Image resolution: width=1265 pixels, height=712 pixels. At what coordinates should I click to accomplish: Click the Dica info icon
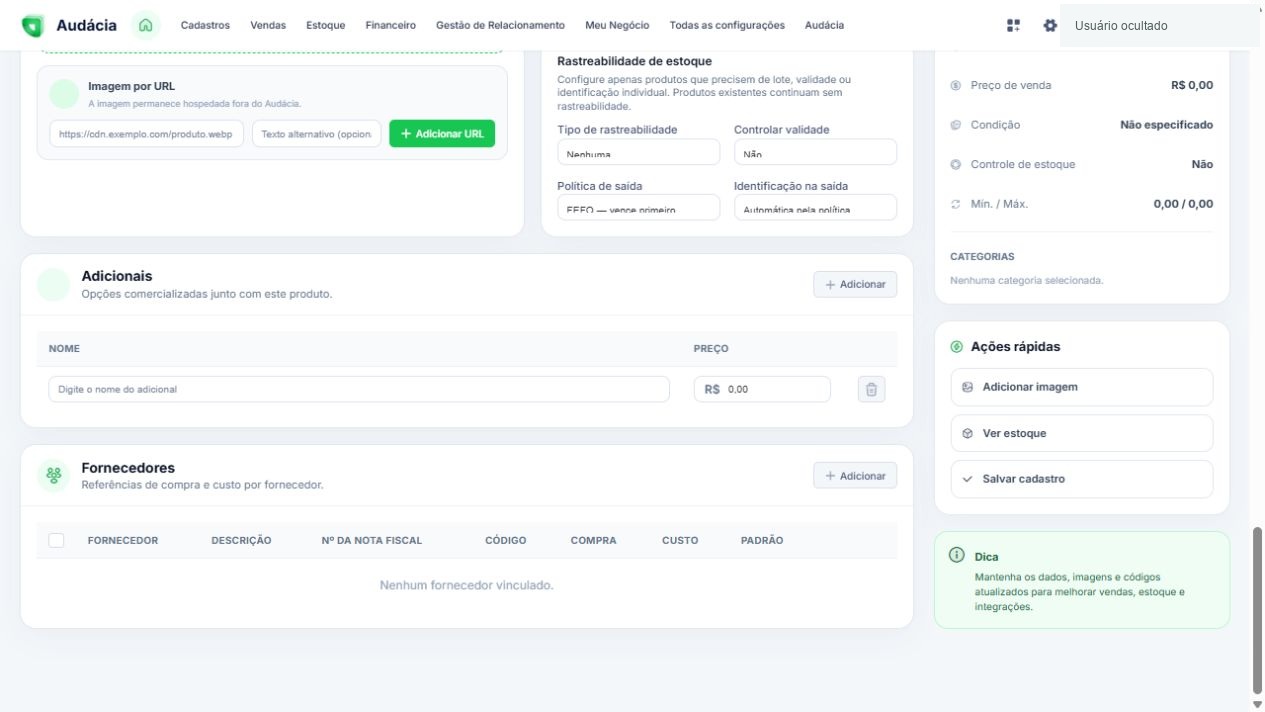(x=957, y=555)
